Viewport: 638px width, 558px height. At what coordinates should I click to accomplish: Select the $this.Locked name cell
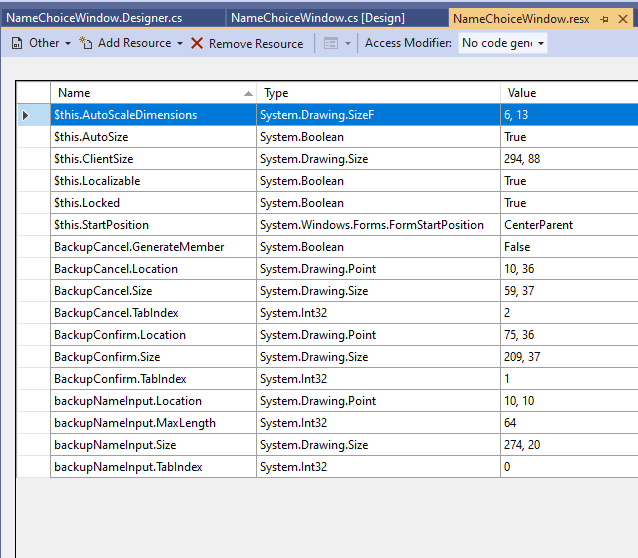tap(153, 203)
